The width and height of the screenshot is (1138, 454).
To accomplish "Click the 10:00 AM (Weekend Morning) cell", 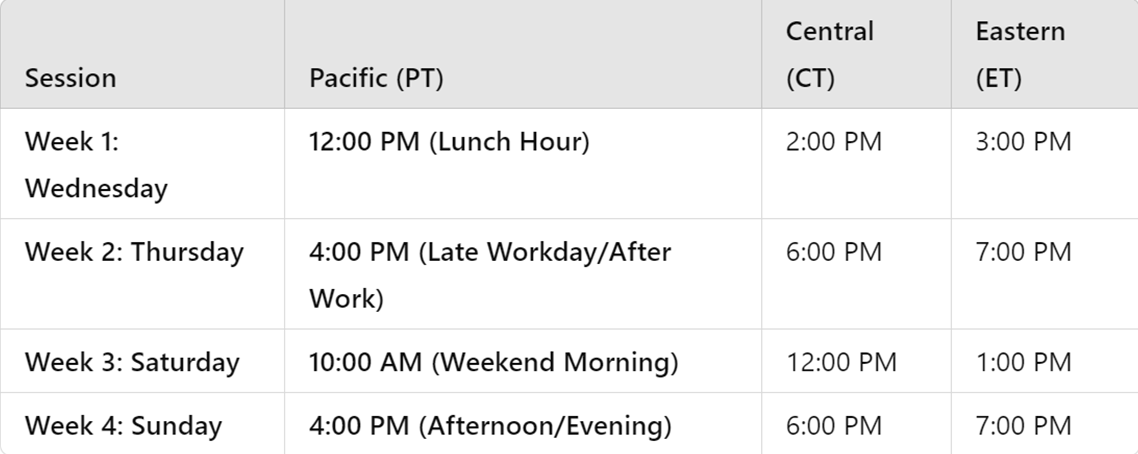I will [x=494, y=362].
